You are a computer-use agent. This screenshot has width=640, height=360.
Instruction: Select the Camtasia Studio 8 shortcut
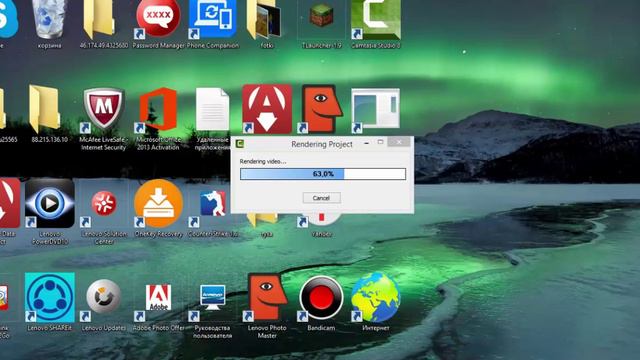376,19
